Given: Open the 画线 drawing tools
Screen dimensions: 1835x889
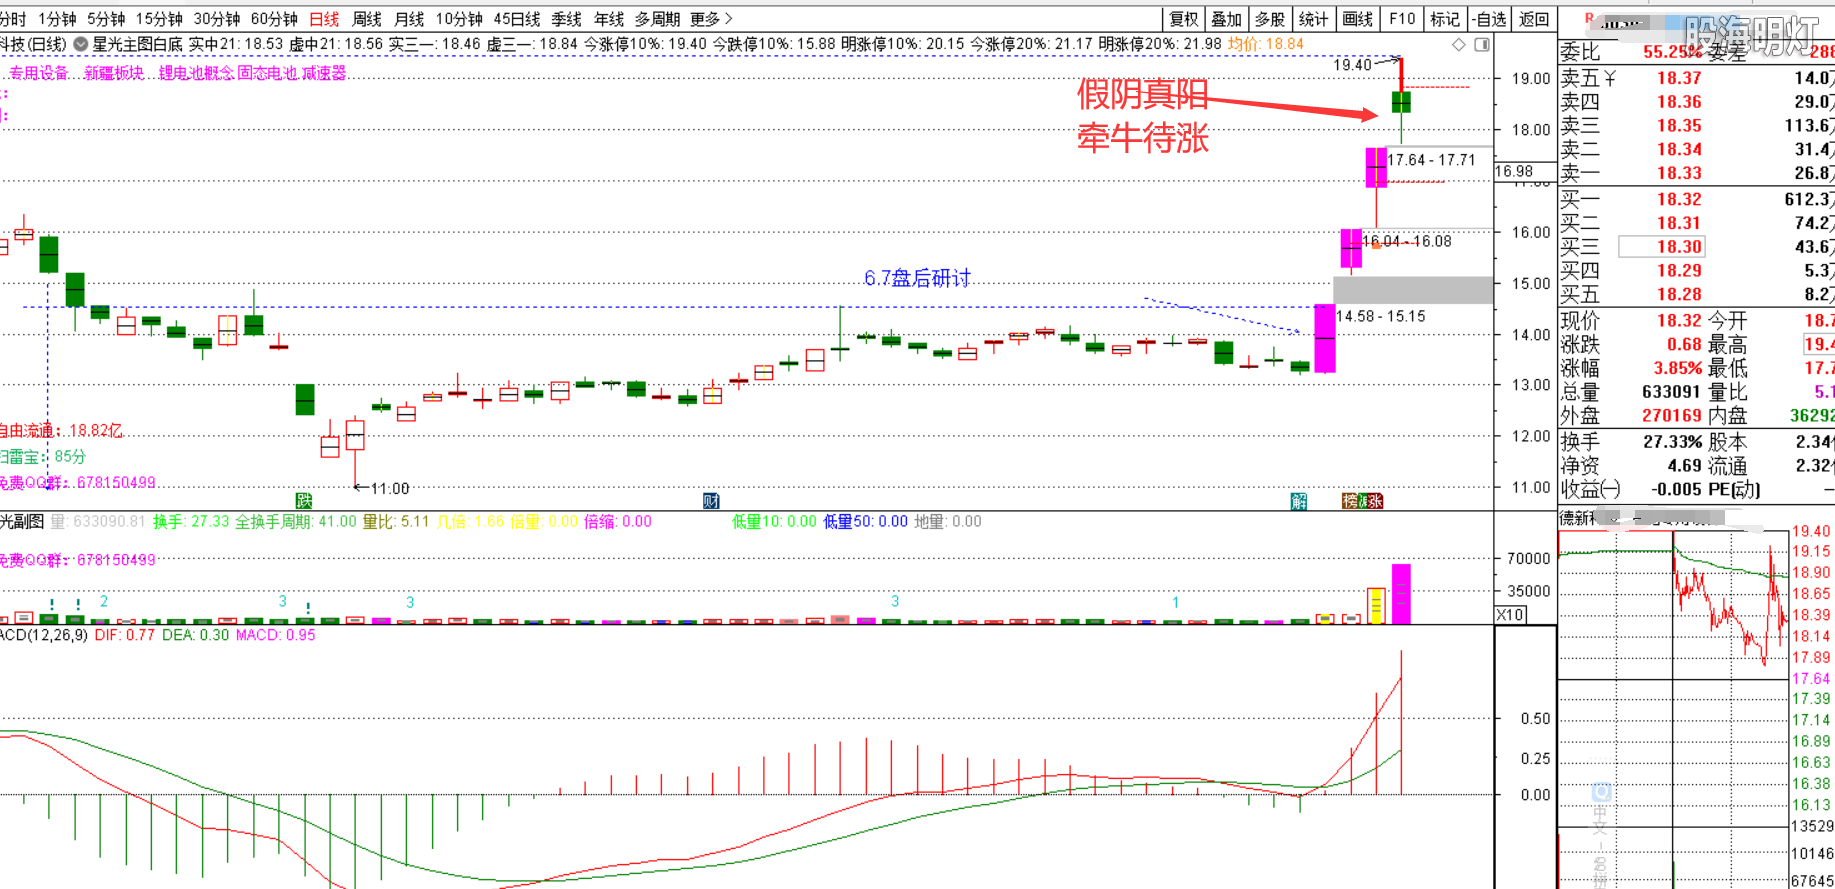Looking at the screenshot, I should point(1358,19).
